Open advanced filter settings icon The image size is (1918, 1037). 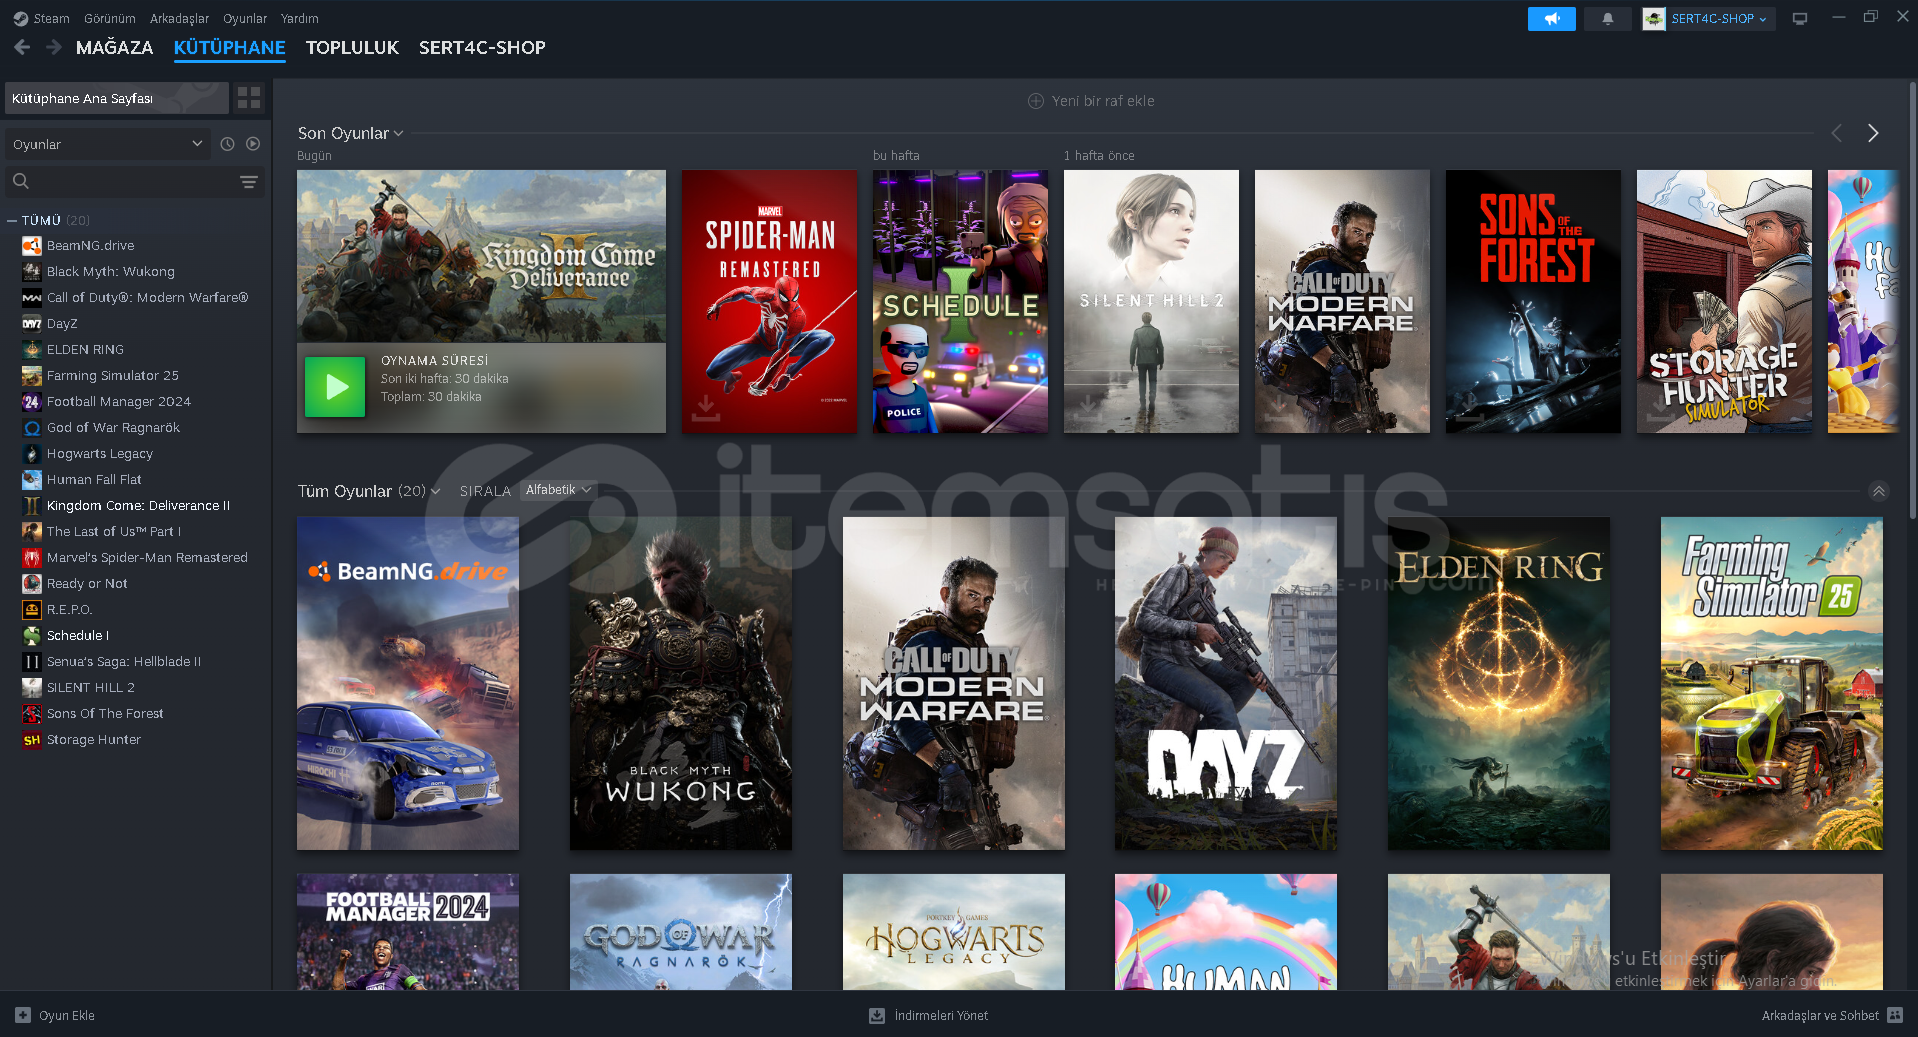pyautogui.click(x=249, y=182)
